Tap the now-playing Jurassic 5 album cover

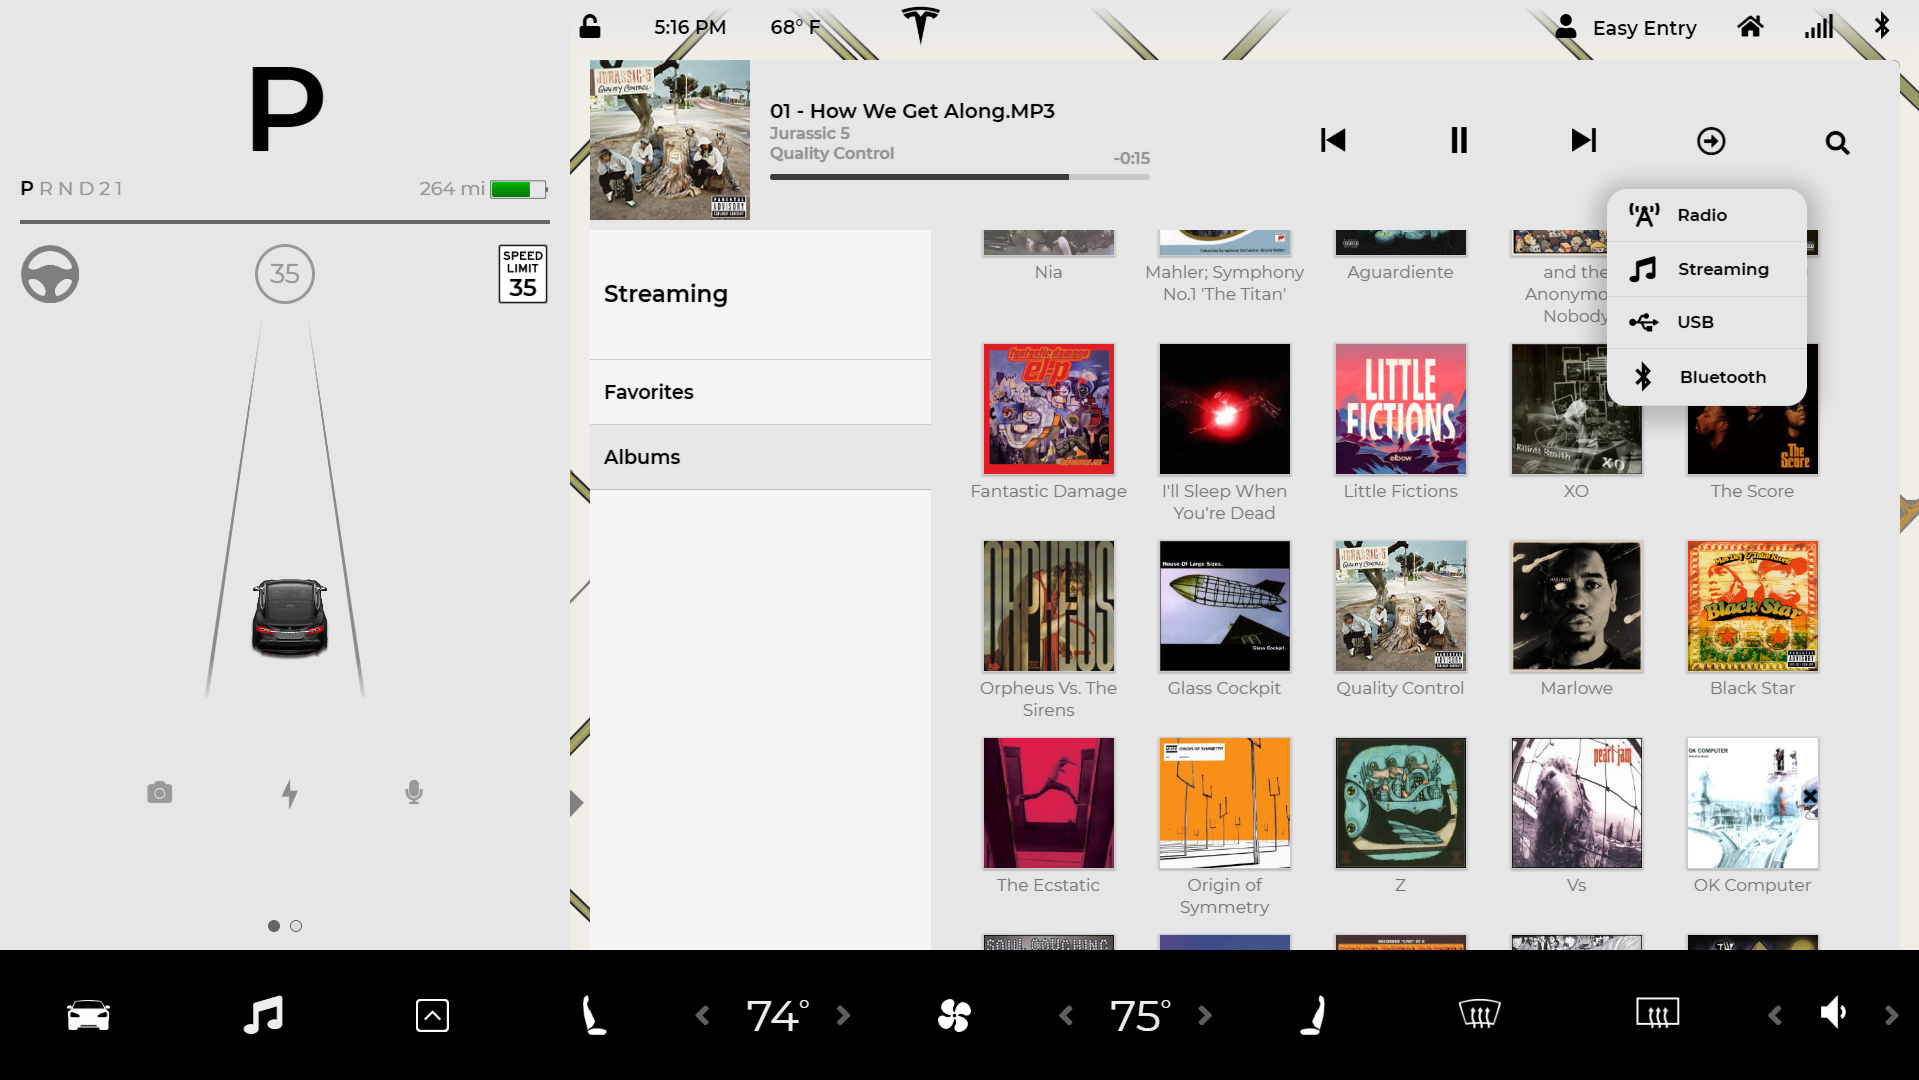(x=669, y=140)
